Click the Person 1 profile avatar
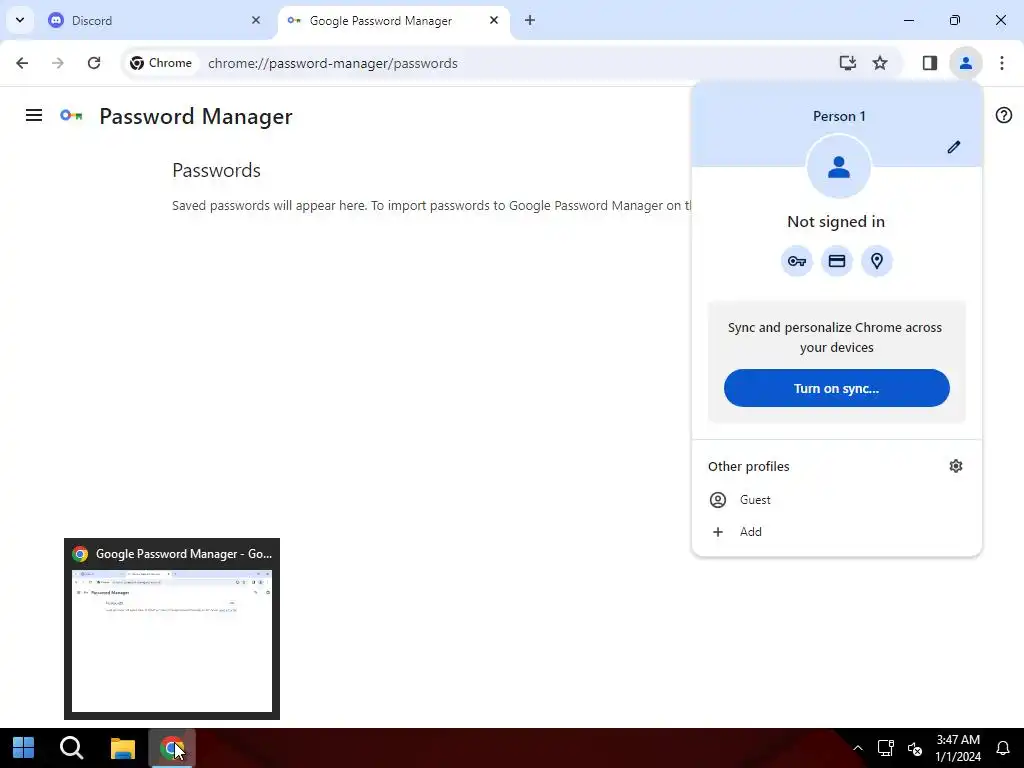The width and height of the screenshot is (1024, 768). tap(839, 167)
